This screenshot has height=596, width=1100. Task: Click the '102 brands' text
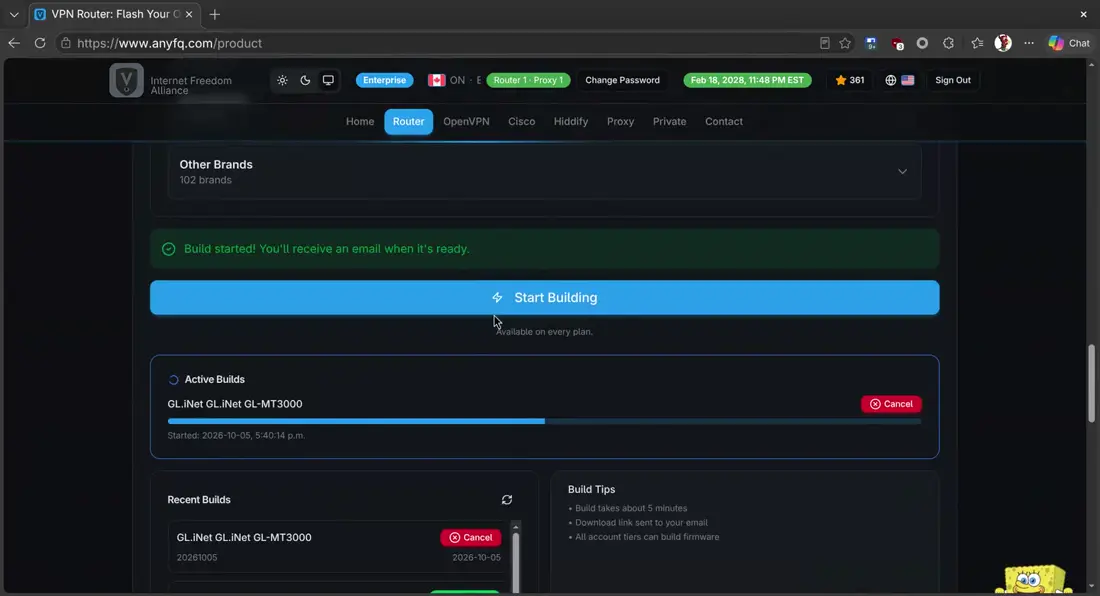coord(206,180)
